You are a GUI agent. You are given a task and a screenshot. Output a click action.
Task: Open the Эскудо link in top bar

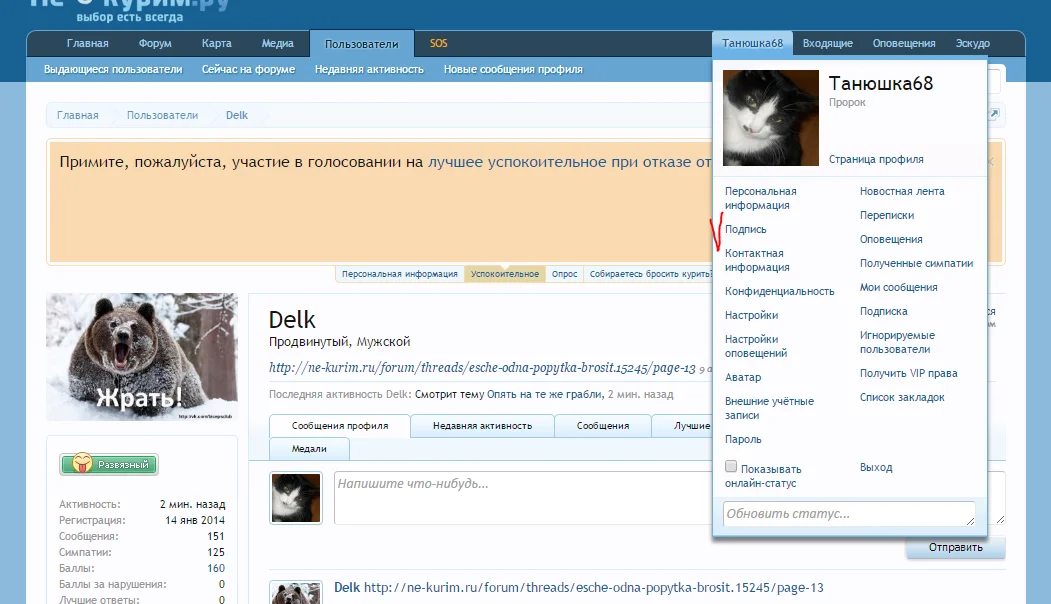click(x=973, y=44)
